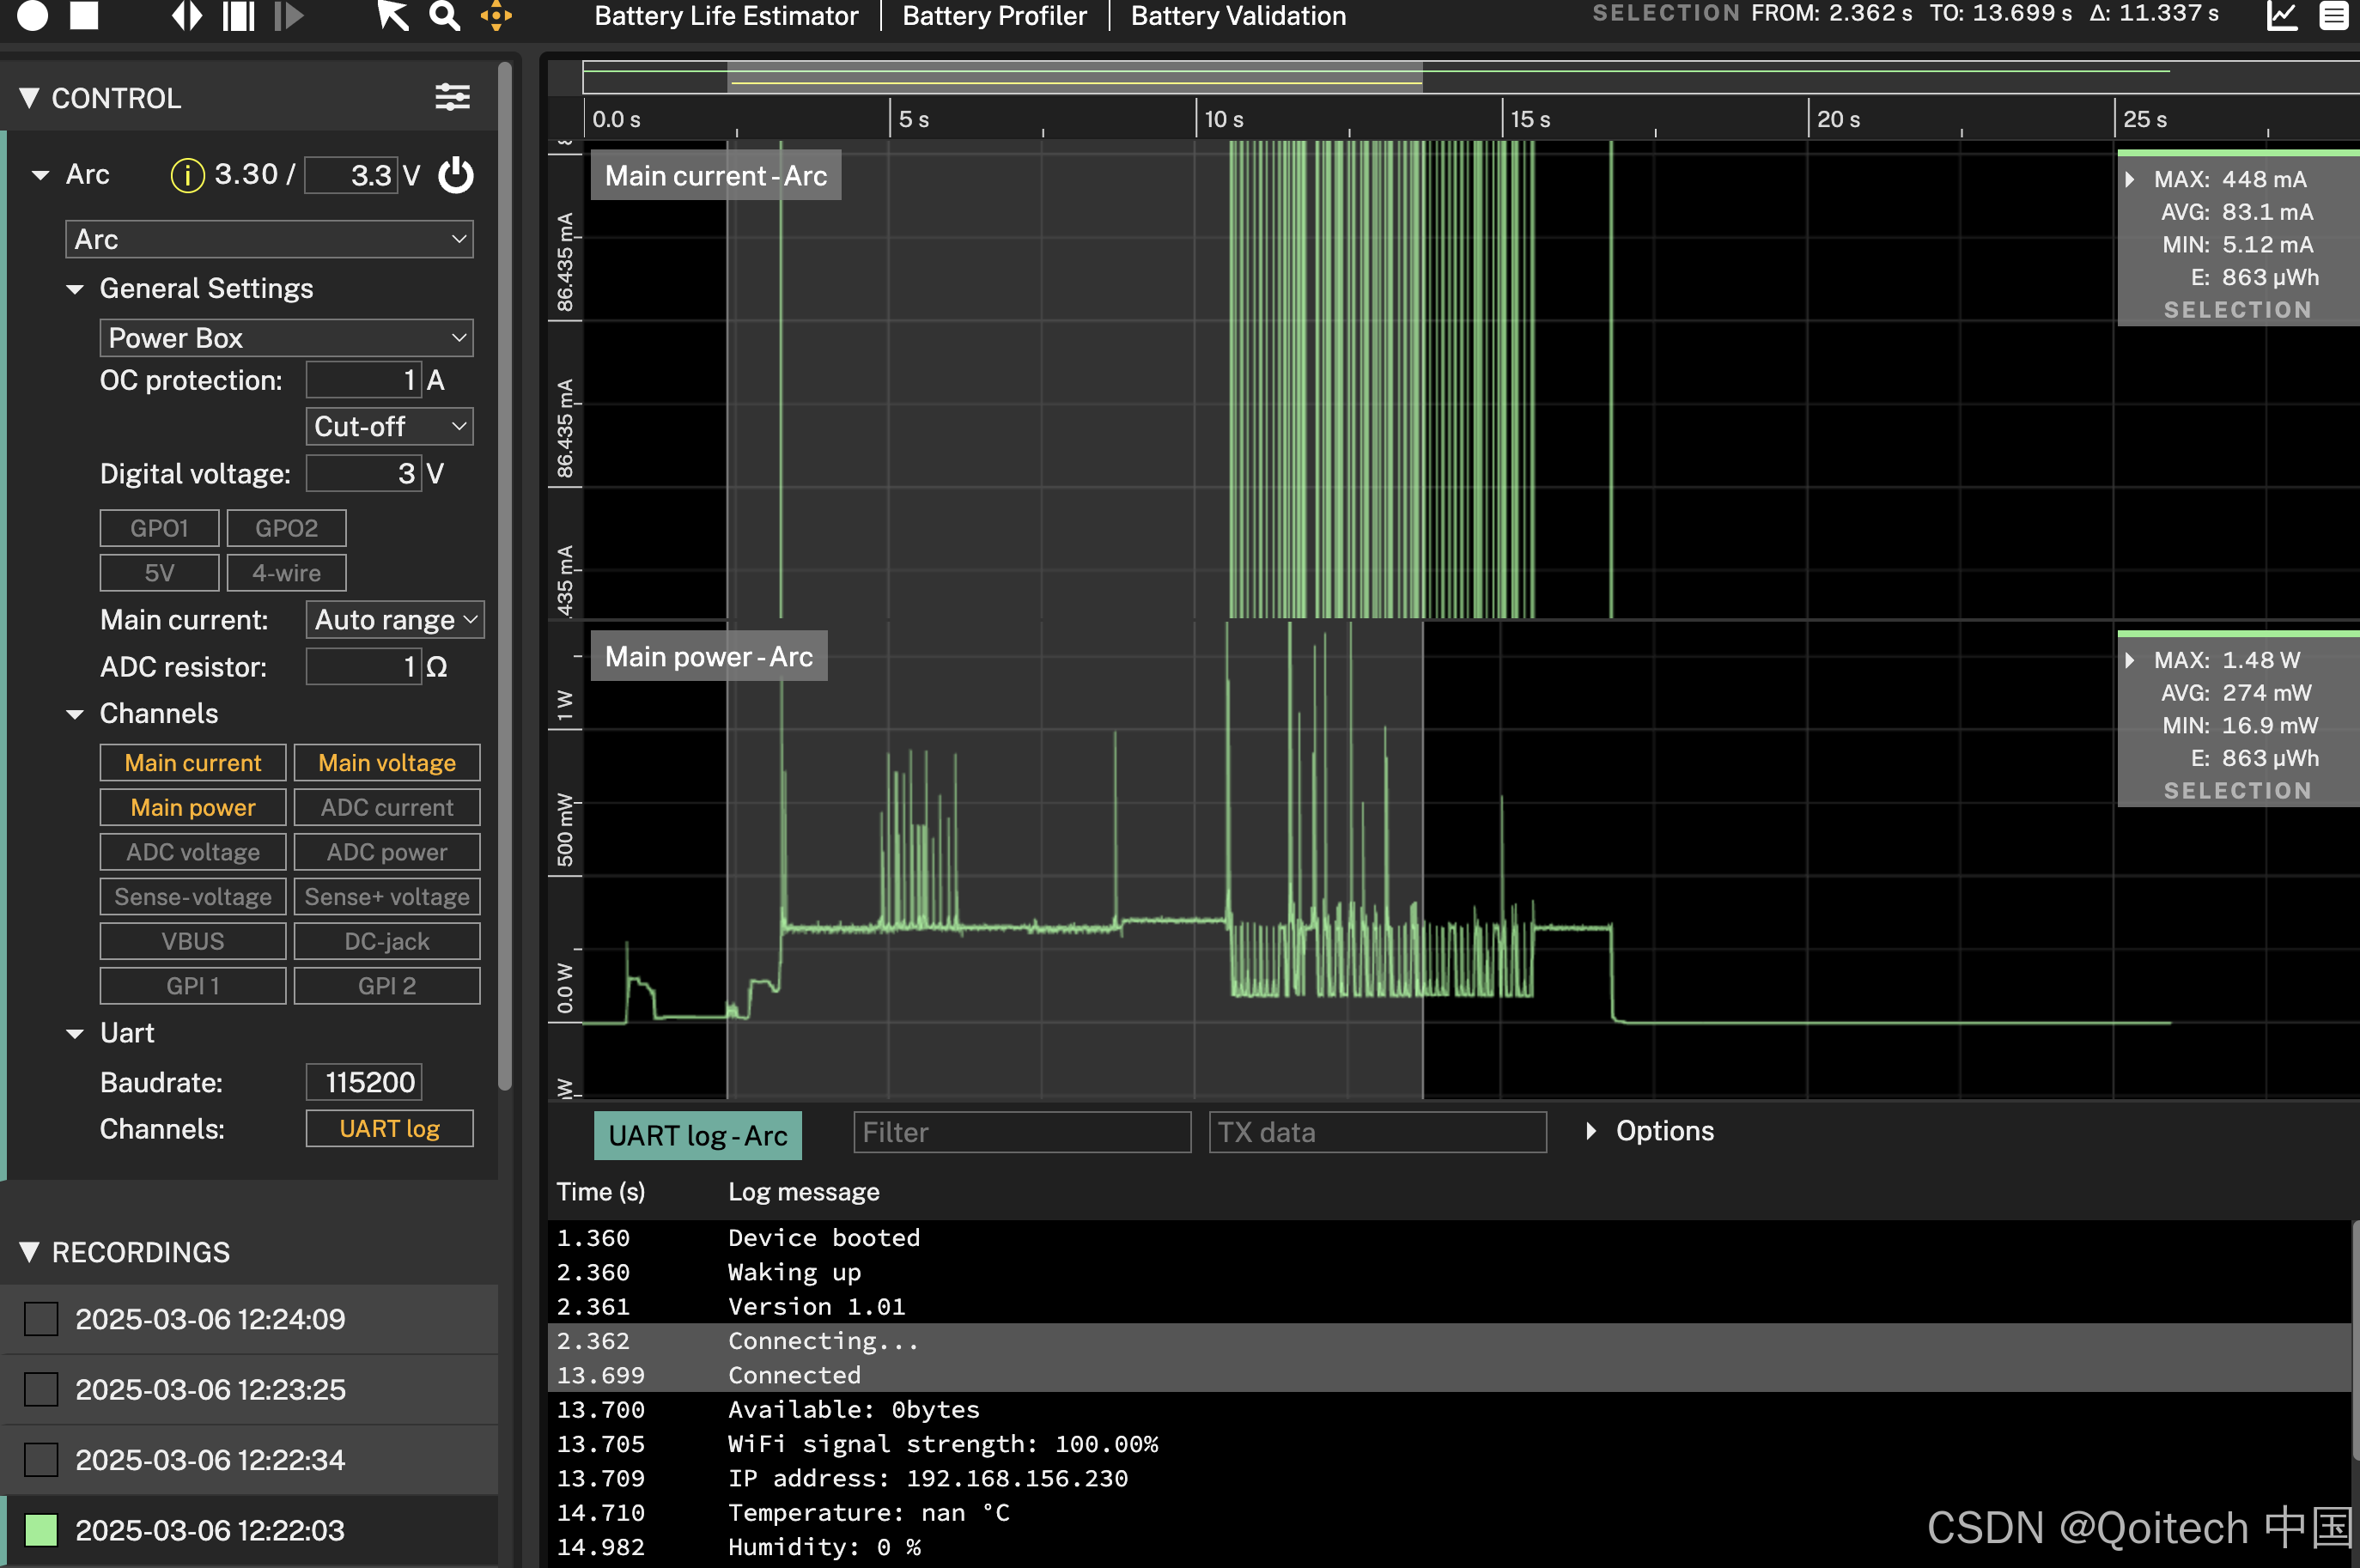Disable the Main voltage channel

point(387,763)
